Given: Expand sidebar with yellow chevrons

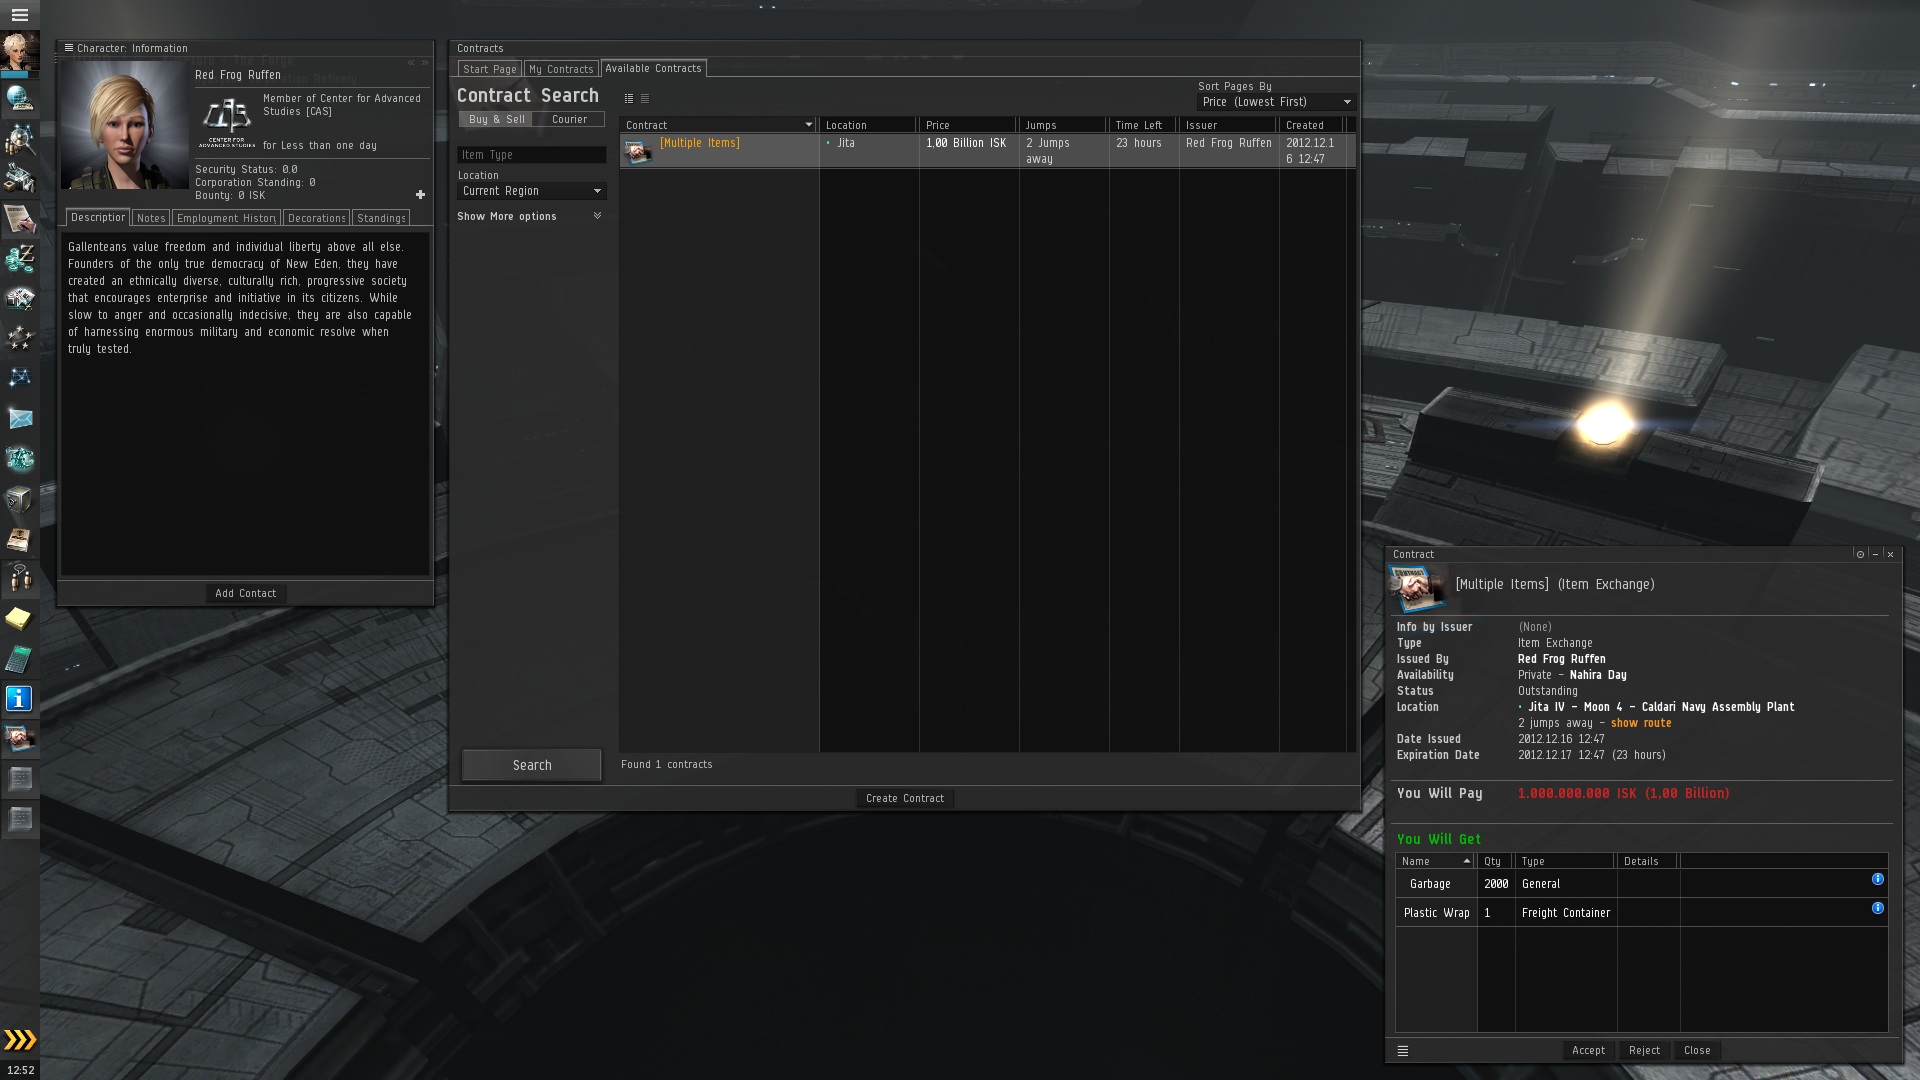Looking at the screenshot, I should [19, 1040].
